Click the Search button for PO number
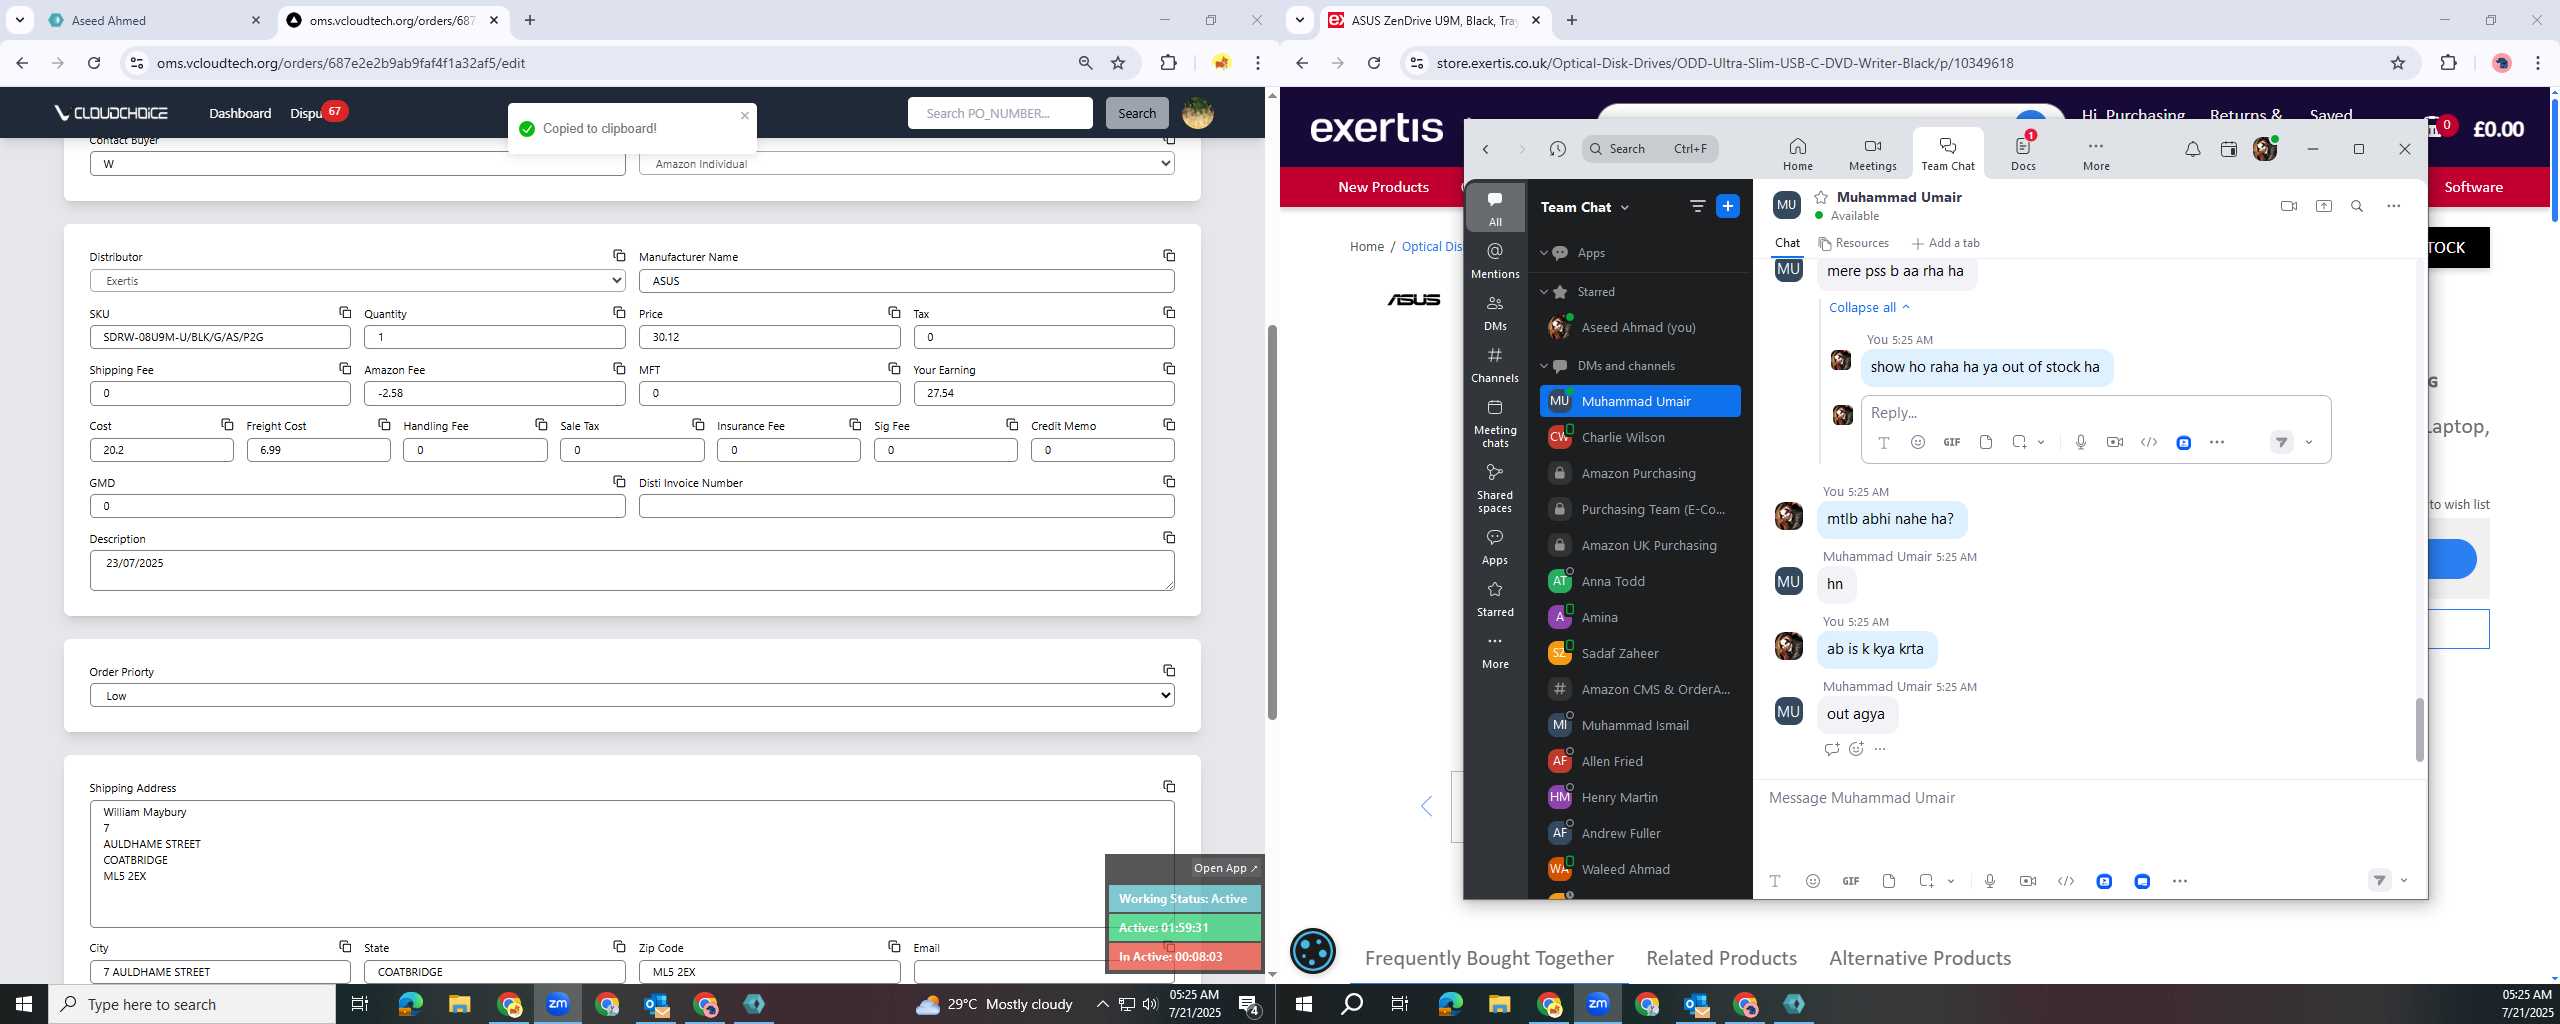2560x1024 pixels. (1137, 113)
